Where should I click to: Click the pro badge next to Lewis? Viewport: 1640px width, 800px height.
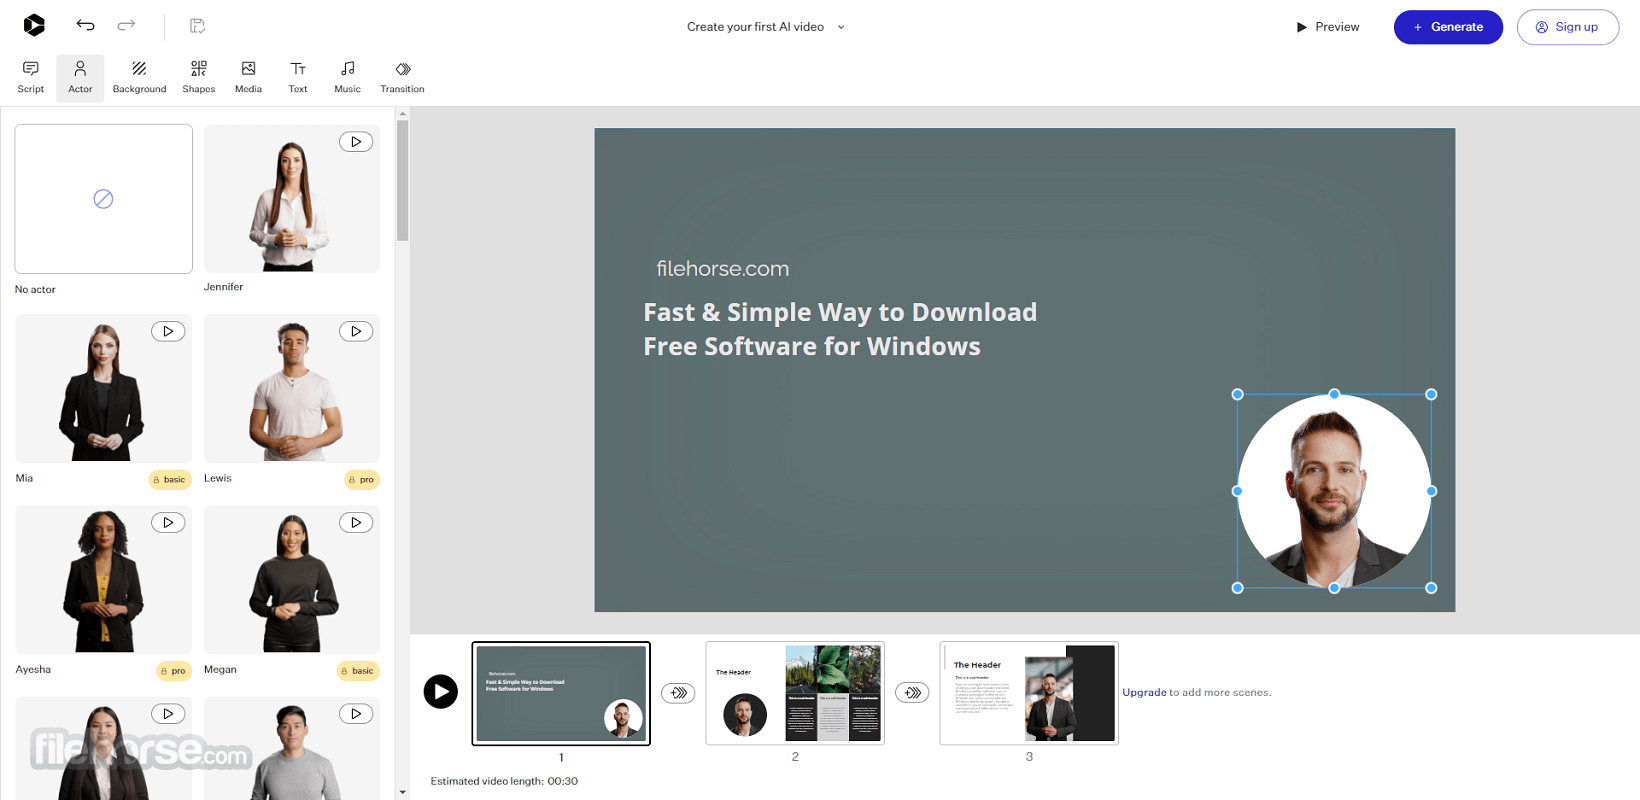tap(362, 480)
